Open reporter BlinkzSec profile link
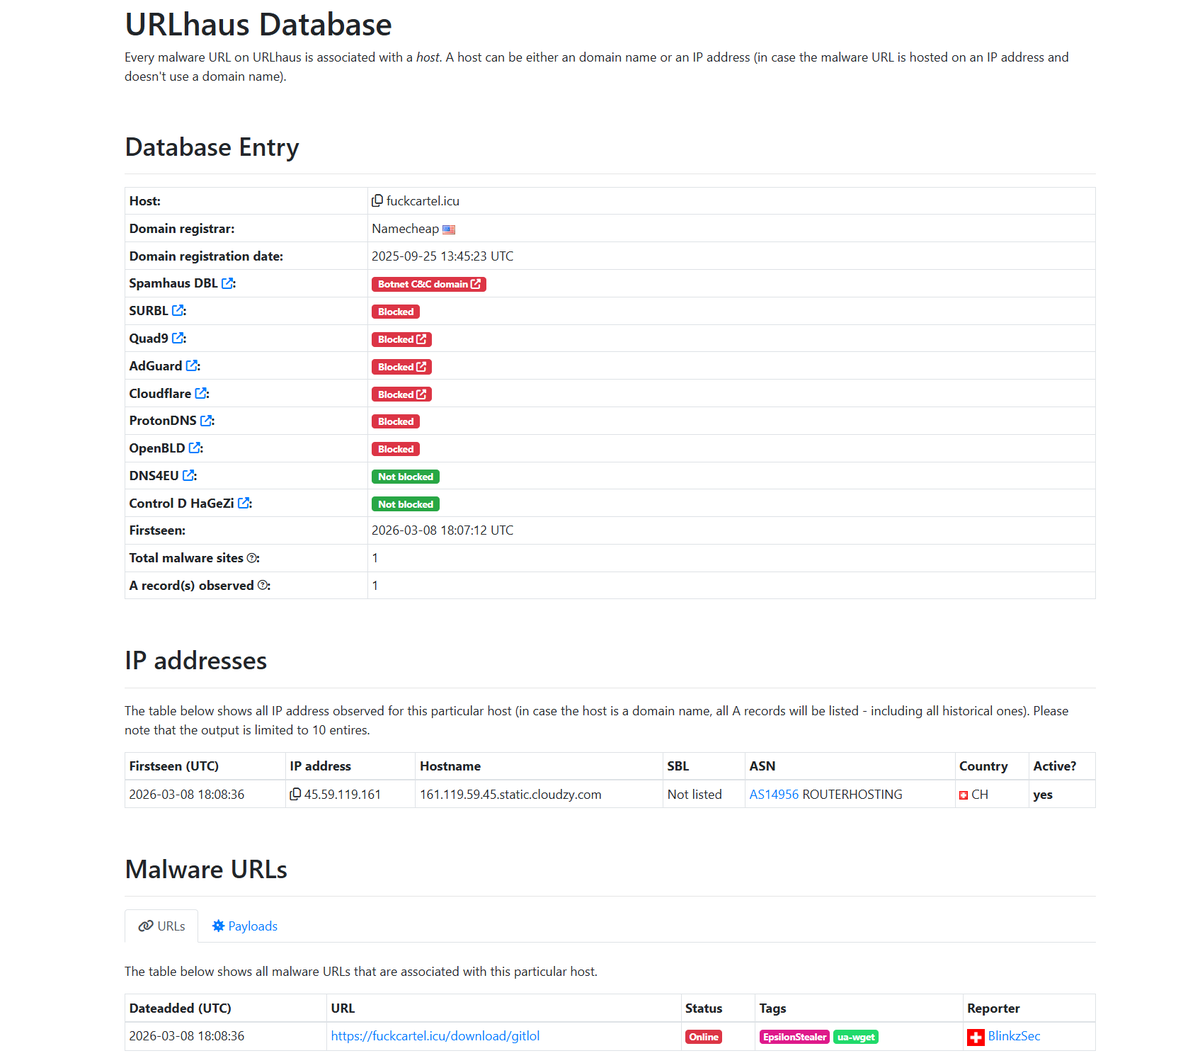The width and height of the screenshot is (1200, 1063). 1014,1036
